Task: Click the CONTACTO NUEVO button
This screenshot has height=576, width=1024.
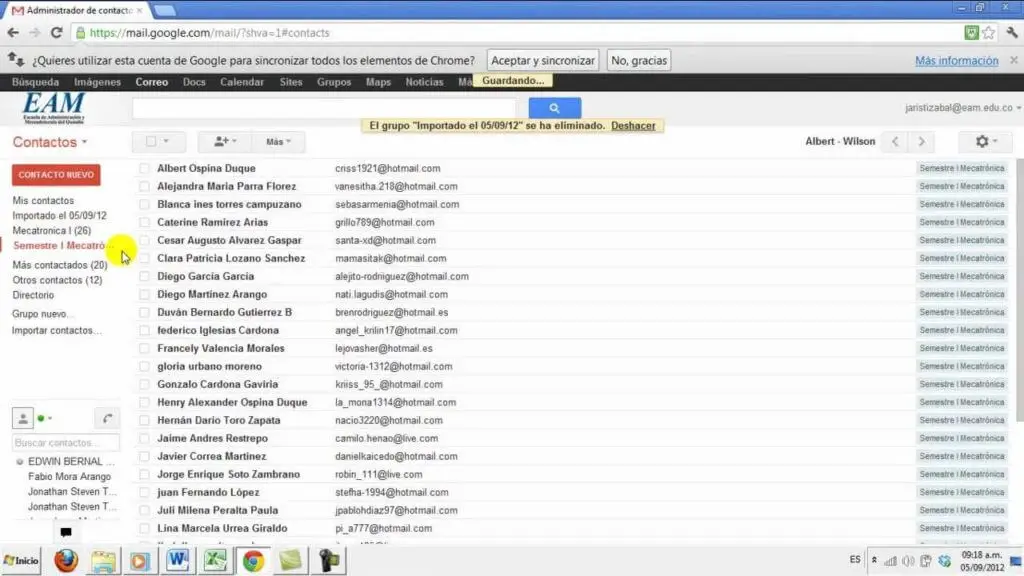Action: [56, 175]
